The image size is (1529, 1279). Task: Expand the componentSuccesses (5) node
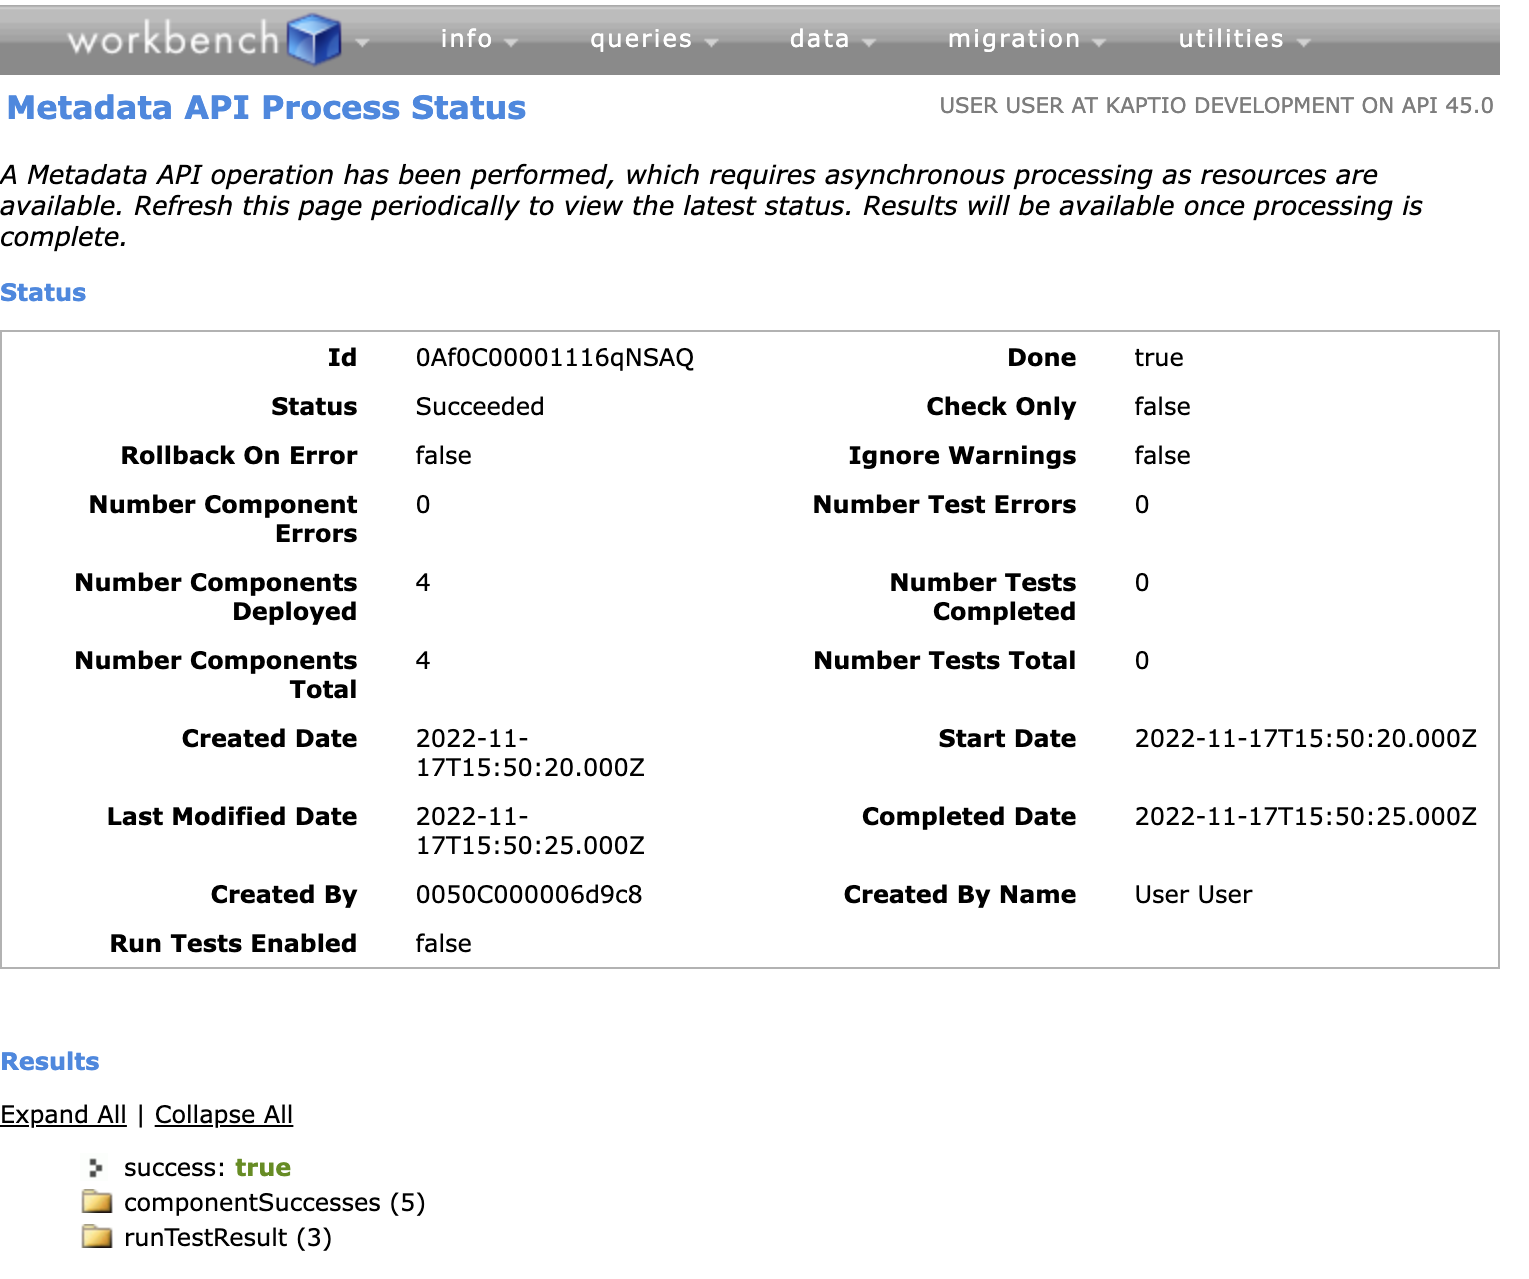[x=273, y=1202]
